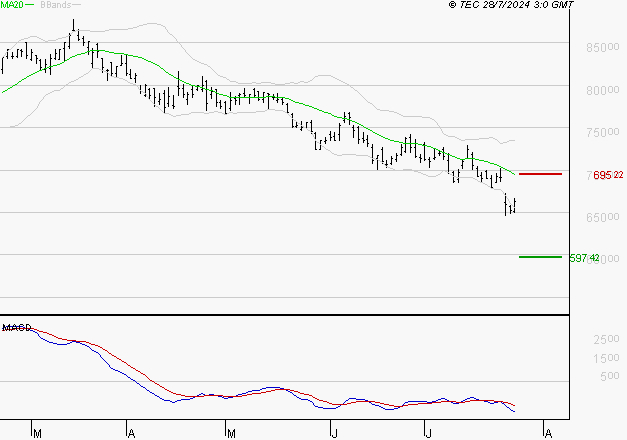Click the second J month axis label

[428, 434]
